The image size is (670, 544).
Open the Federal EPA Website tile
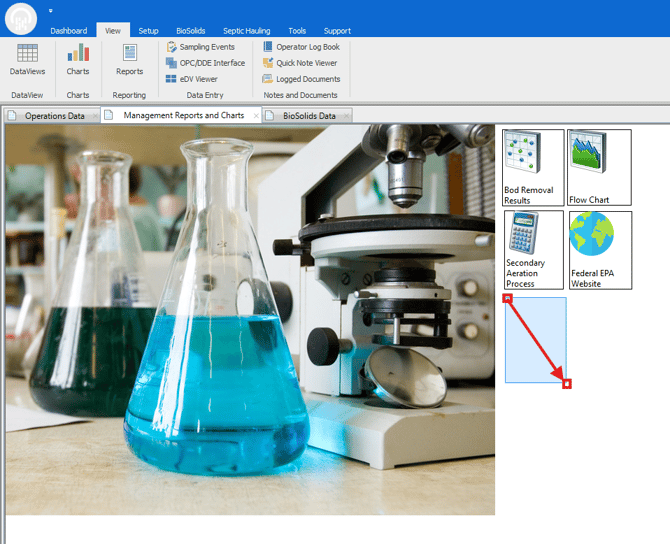[599, 250]
